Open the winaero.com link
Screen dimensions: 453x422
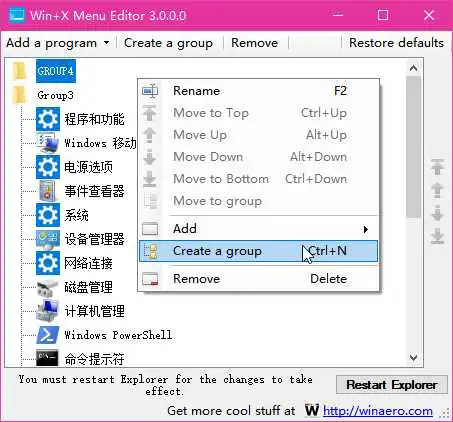[x=378, y=411]
